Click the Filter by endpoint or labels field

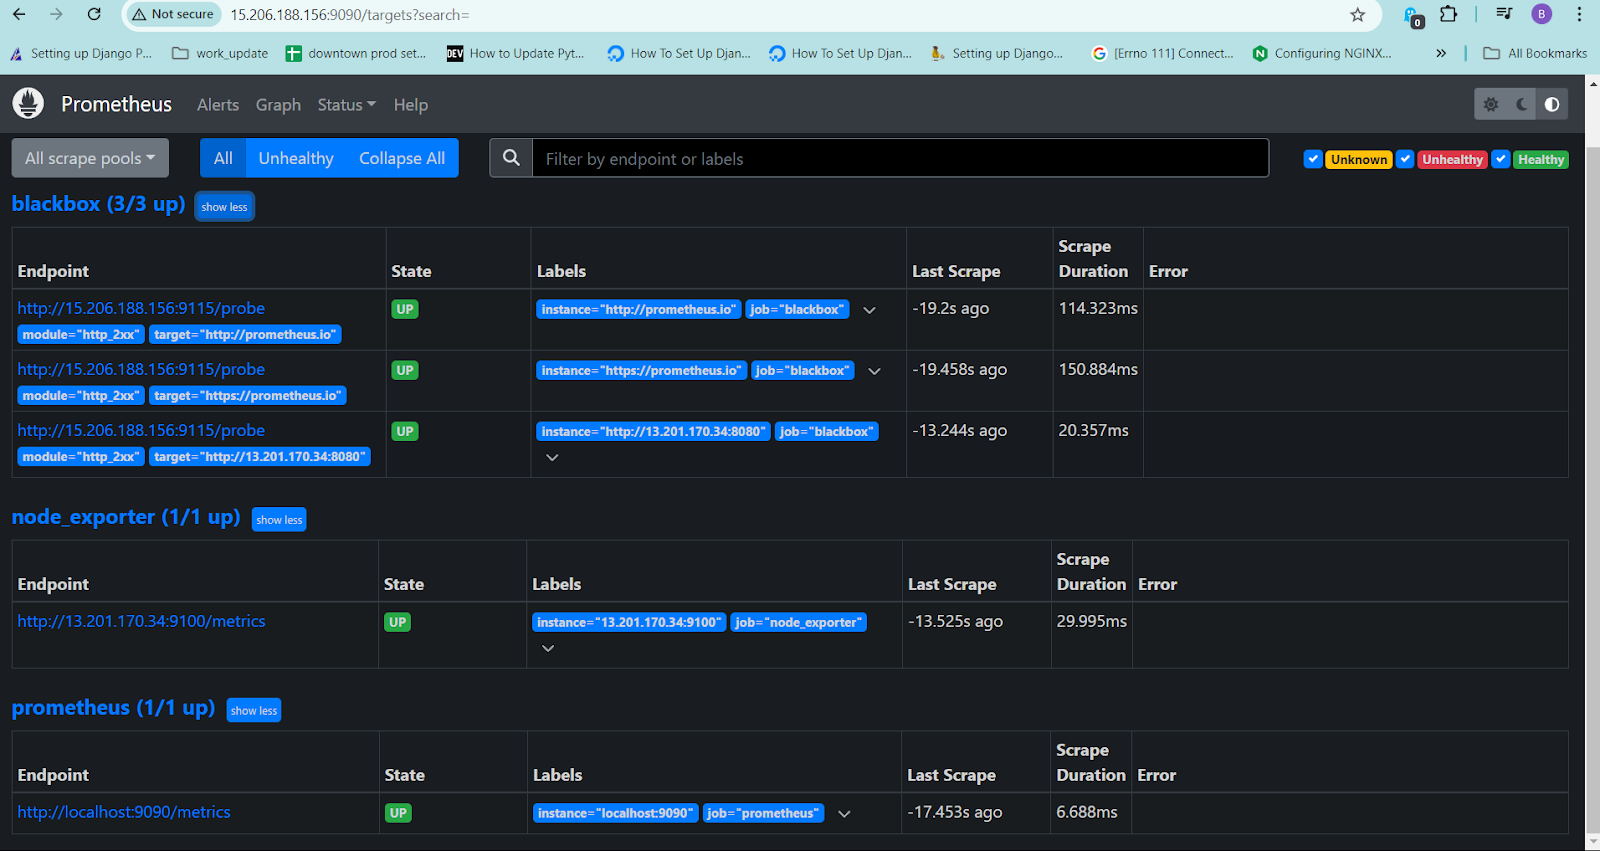pos(900,158)
